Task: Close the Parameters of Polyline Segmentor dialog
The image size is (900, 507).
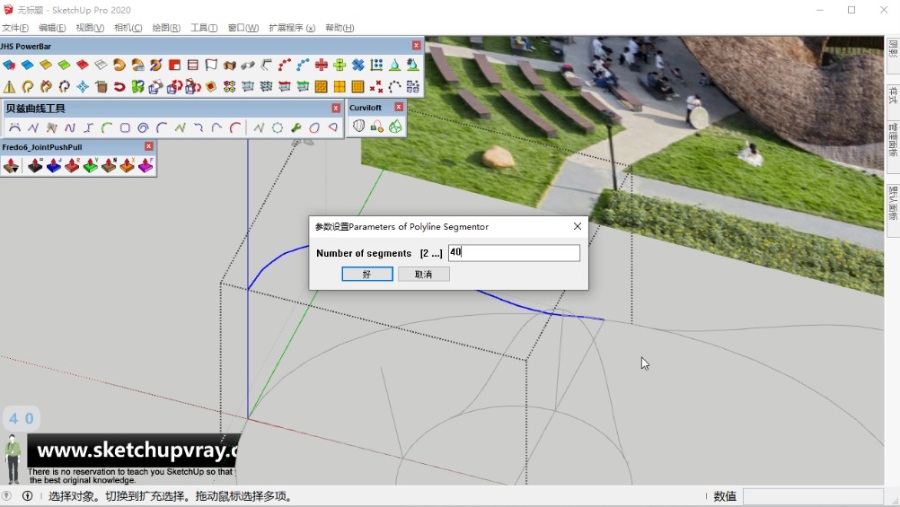Action: [577, 226]
